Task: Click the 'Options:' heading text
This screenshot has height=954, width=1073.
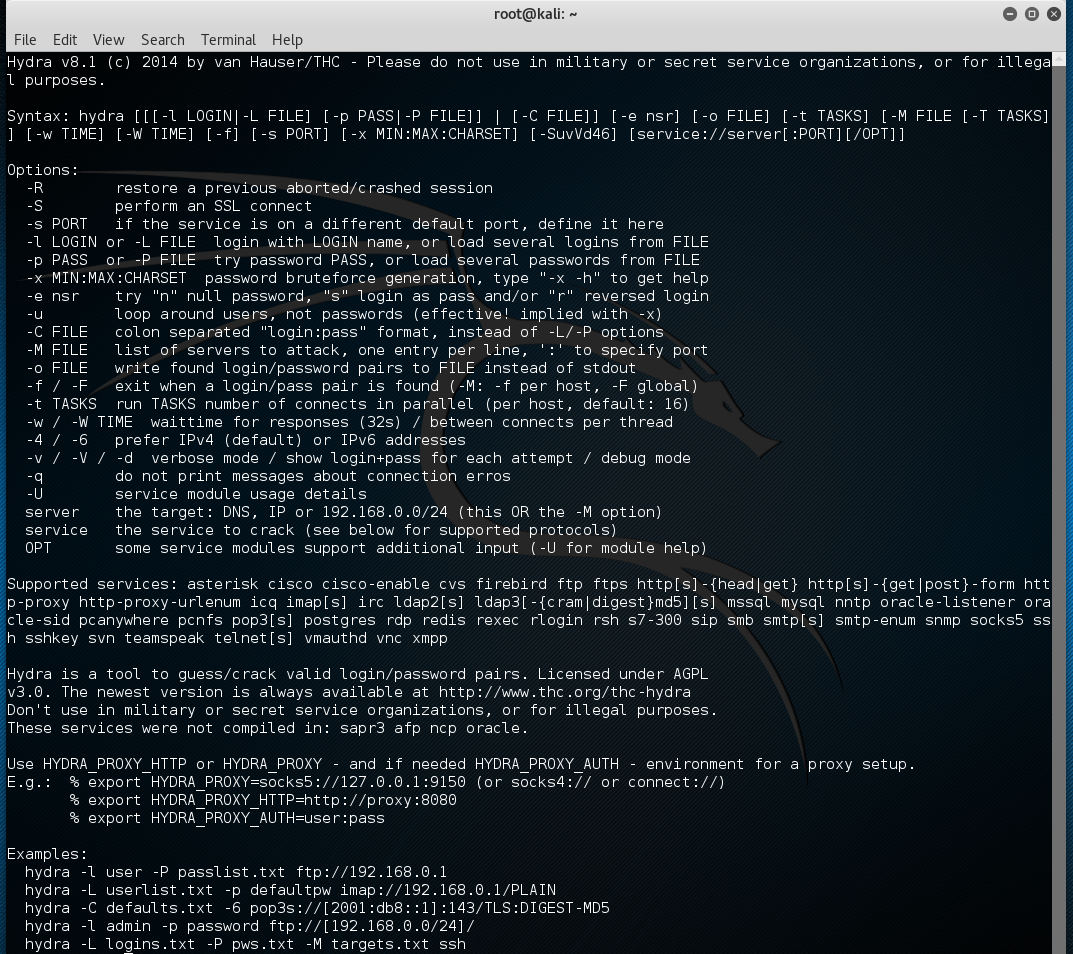Action: coord(42,170)
